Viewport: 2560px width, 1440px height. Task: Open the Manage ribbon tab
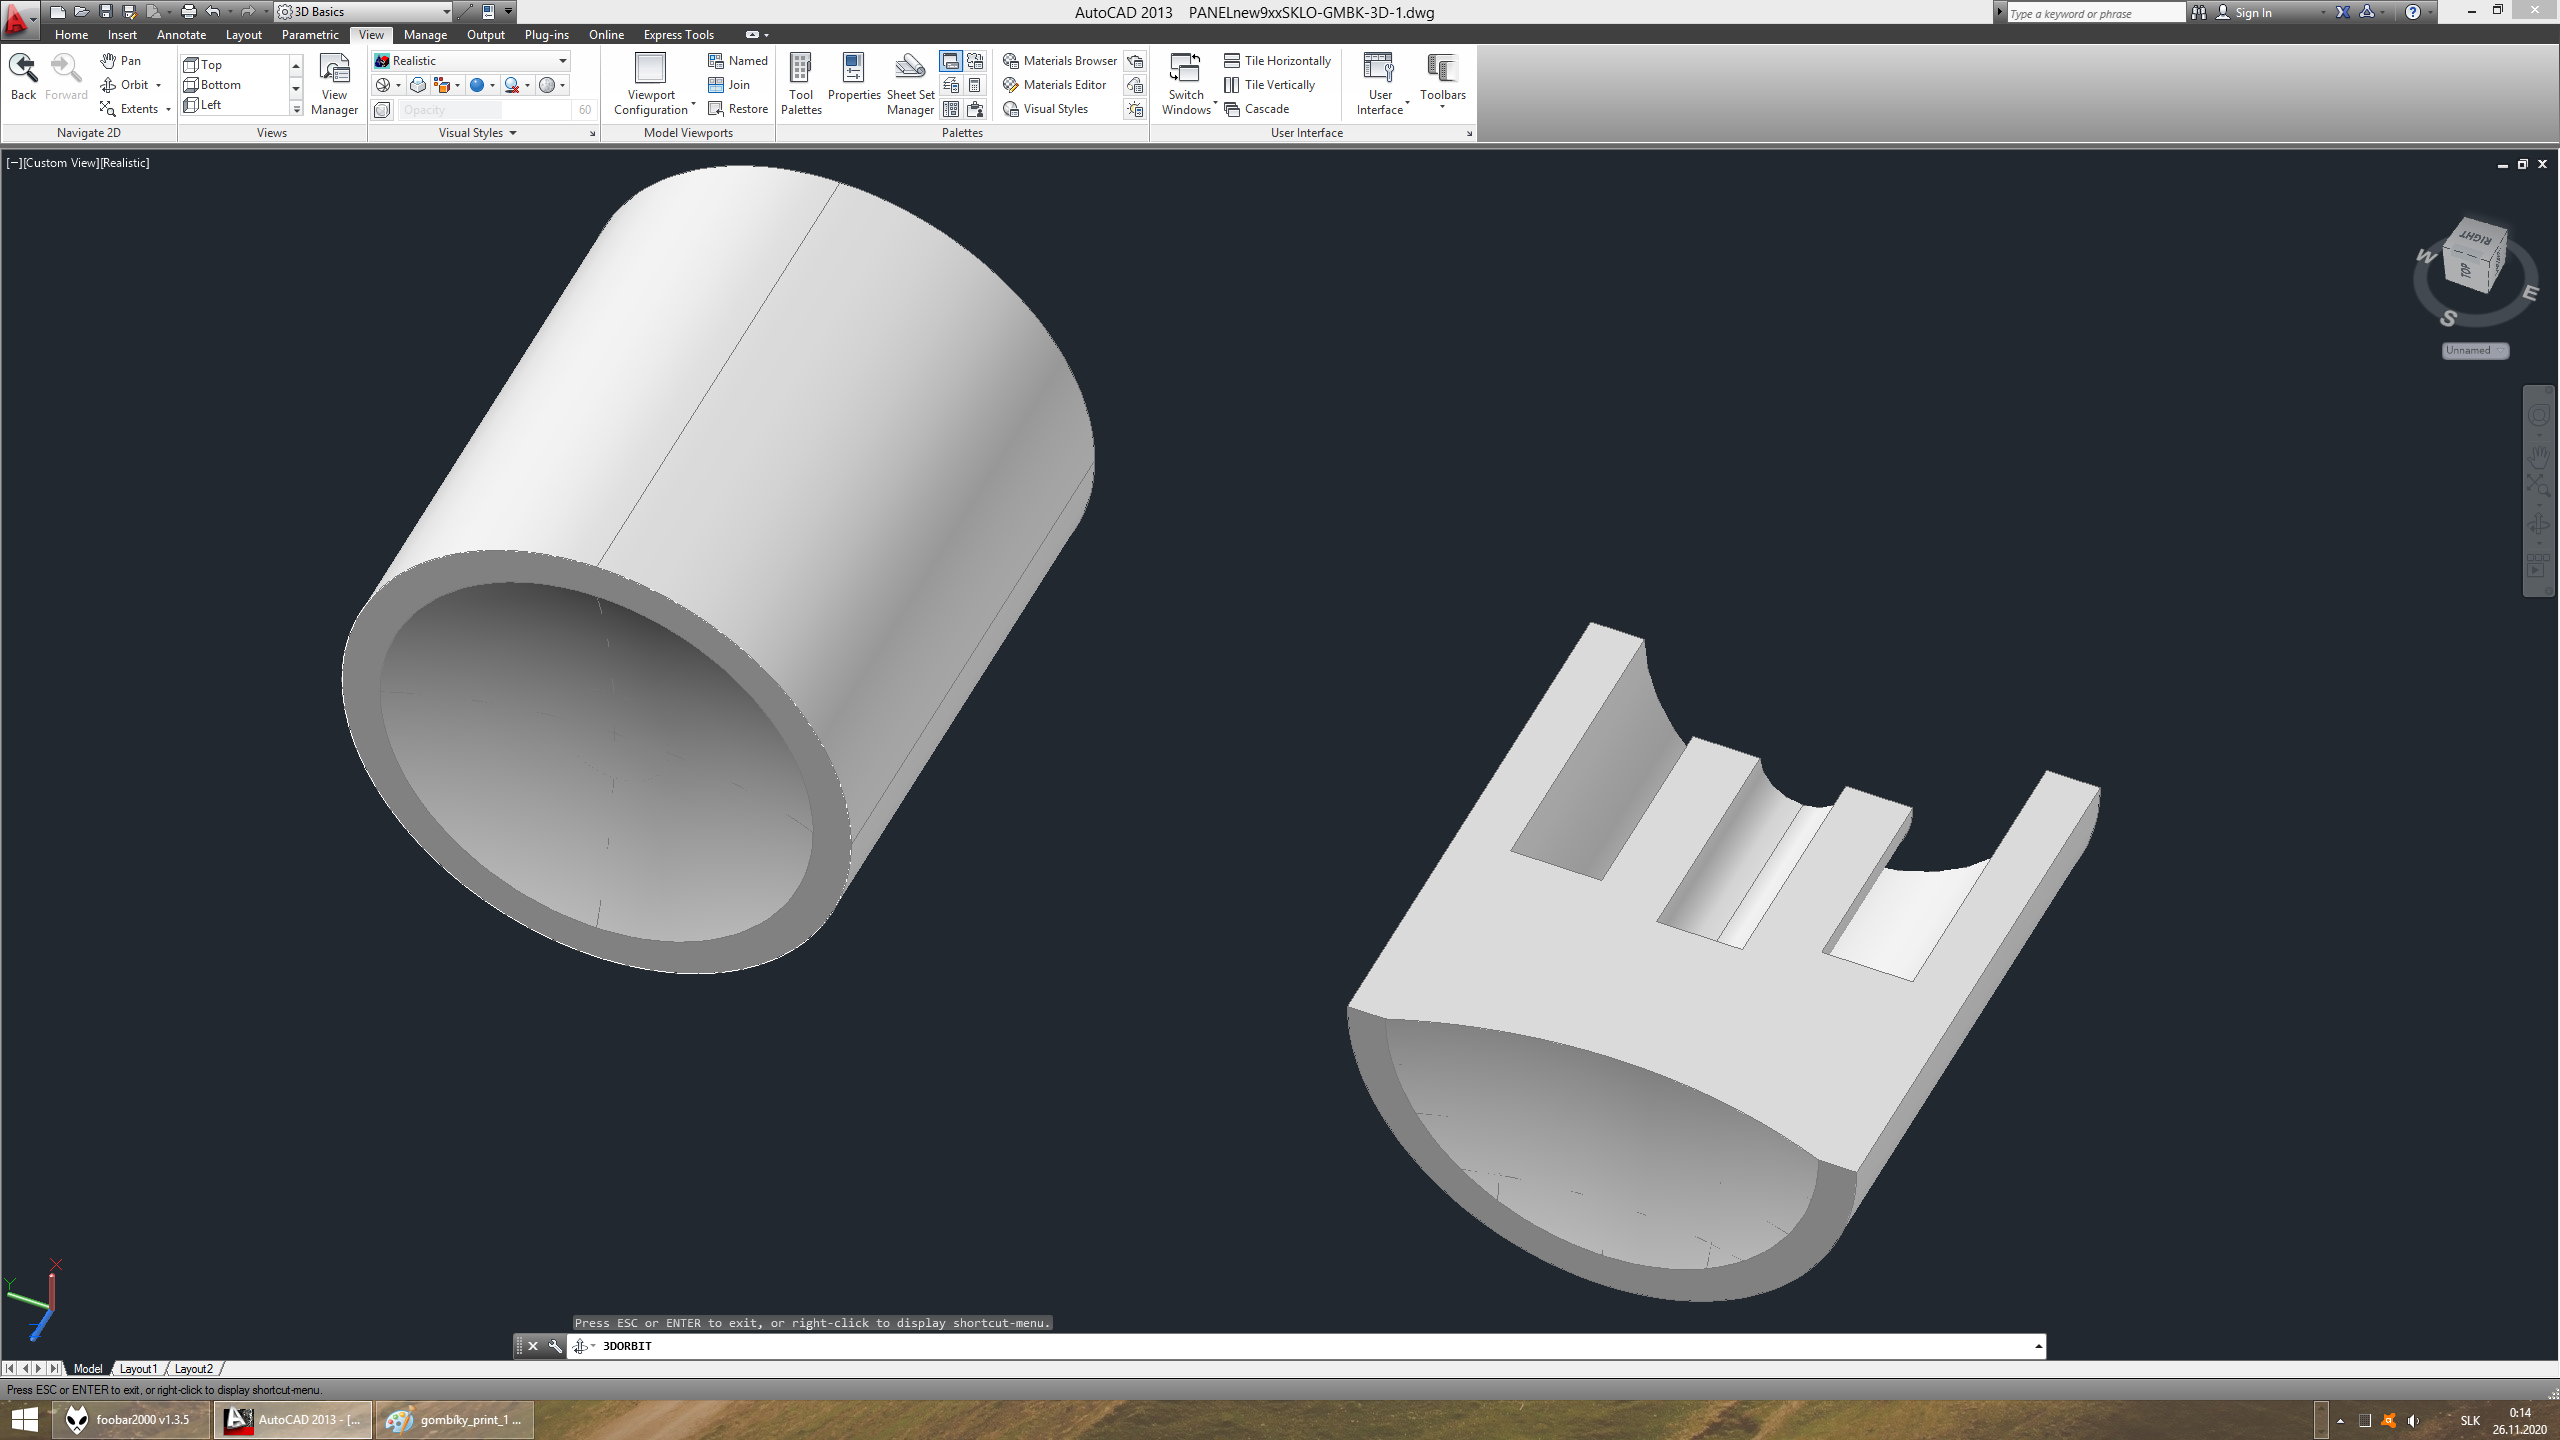coord(425,35)
